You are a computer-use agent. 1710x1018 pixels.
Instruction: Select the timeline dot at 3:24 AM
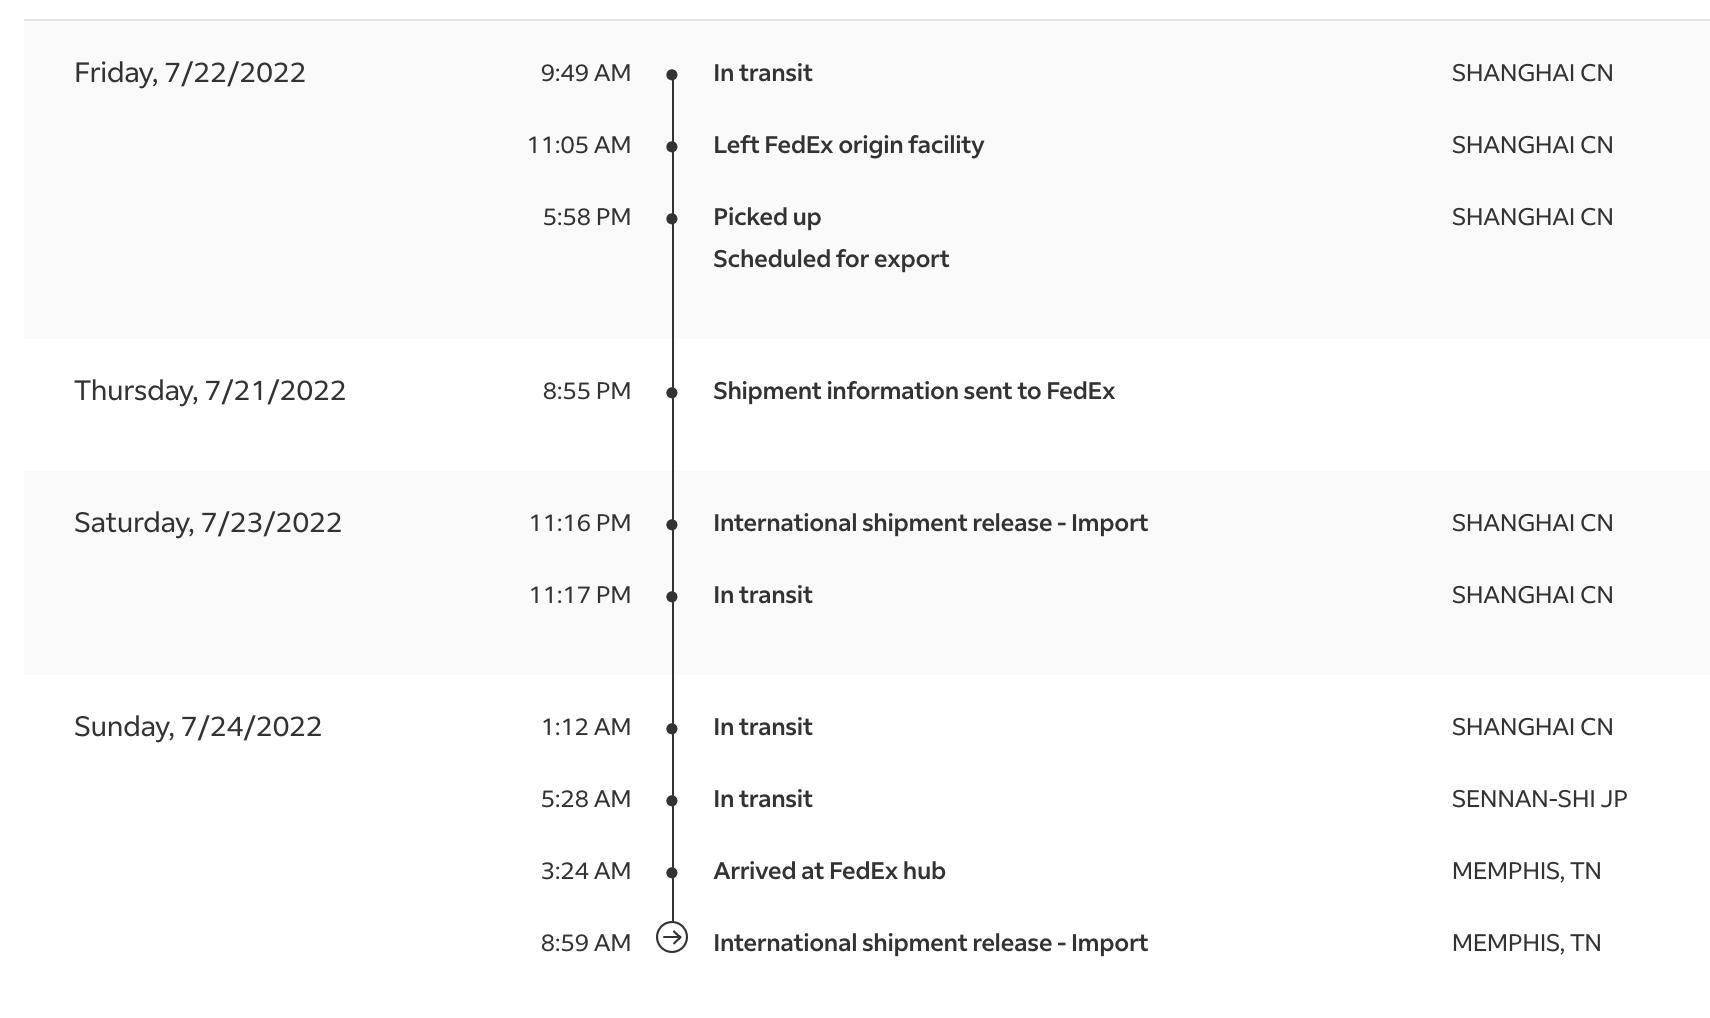coord(672,873)
